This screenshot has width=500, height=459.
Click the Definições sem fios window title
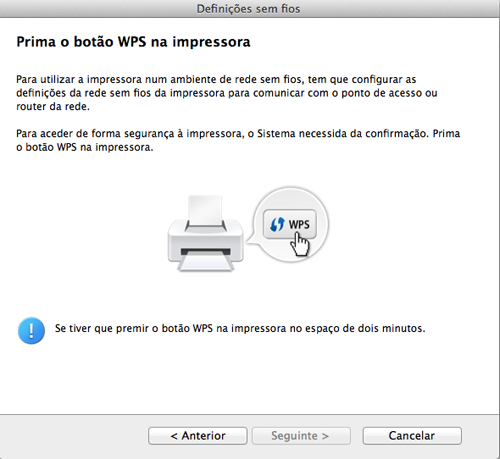(248, 9)
